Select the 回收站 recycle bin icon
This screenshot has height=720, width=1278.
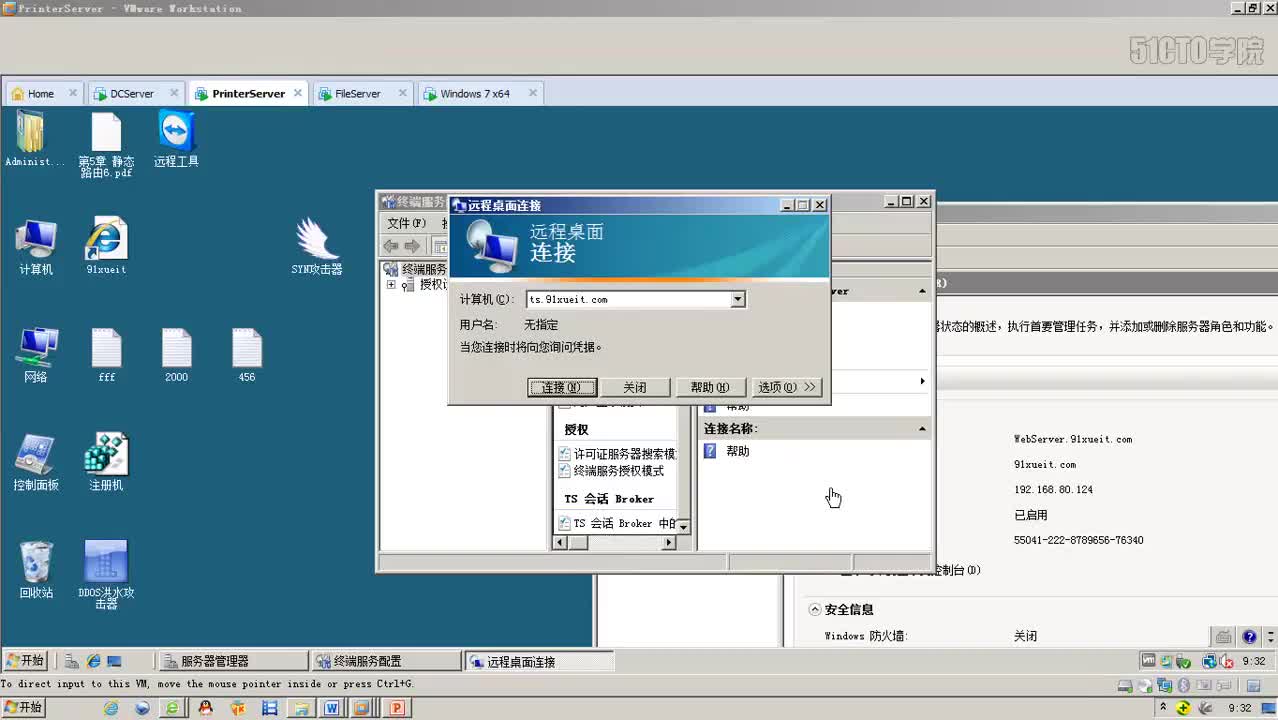(x=36, y=570)
